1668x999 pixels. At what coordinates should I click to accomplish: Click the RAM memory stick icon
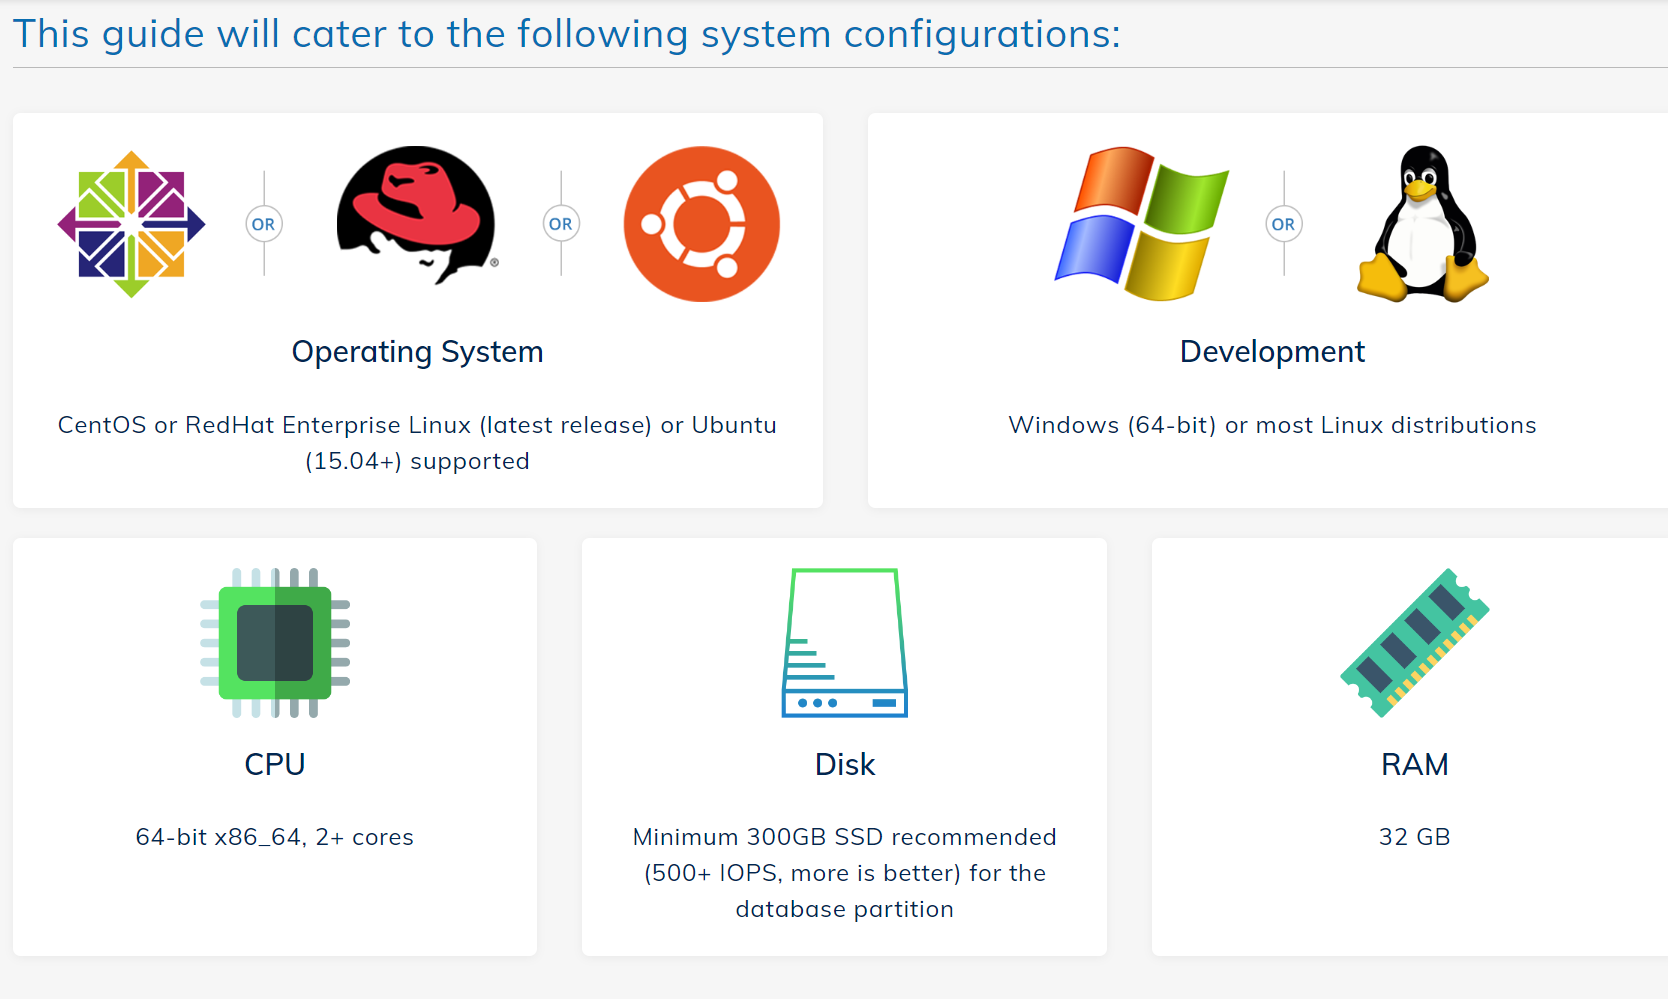click(x=1415, y=643)
